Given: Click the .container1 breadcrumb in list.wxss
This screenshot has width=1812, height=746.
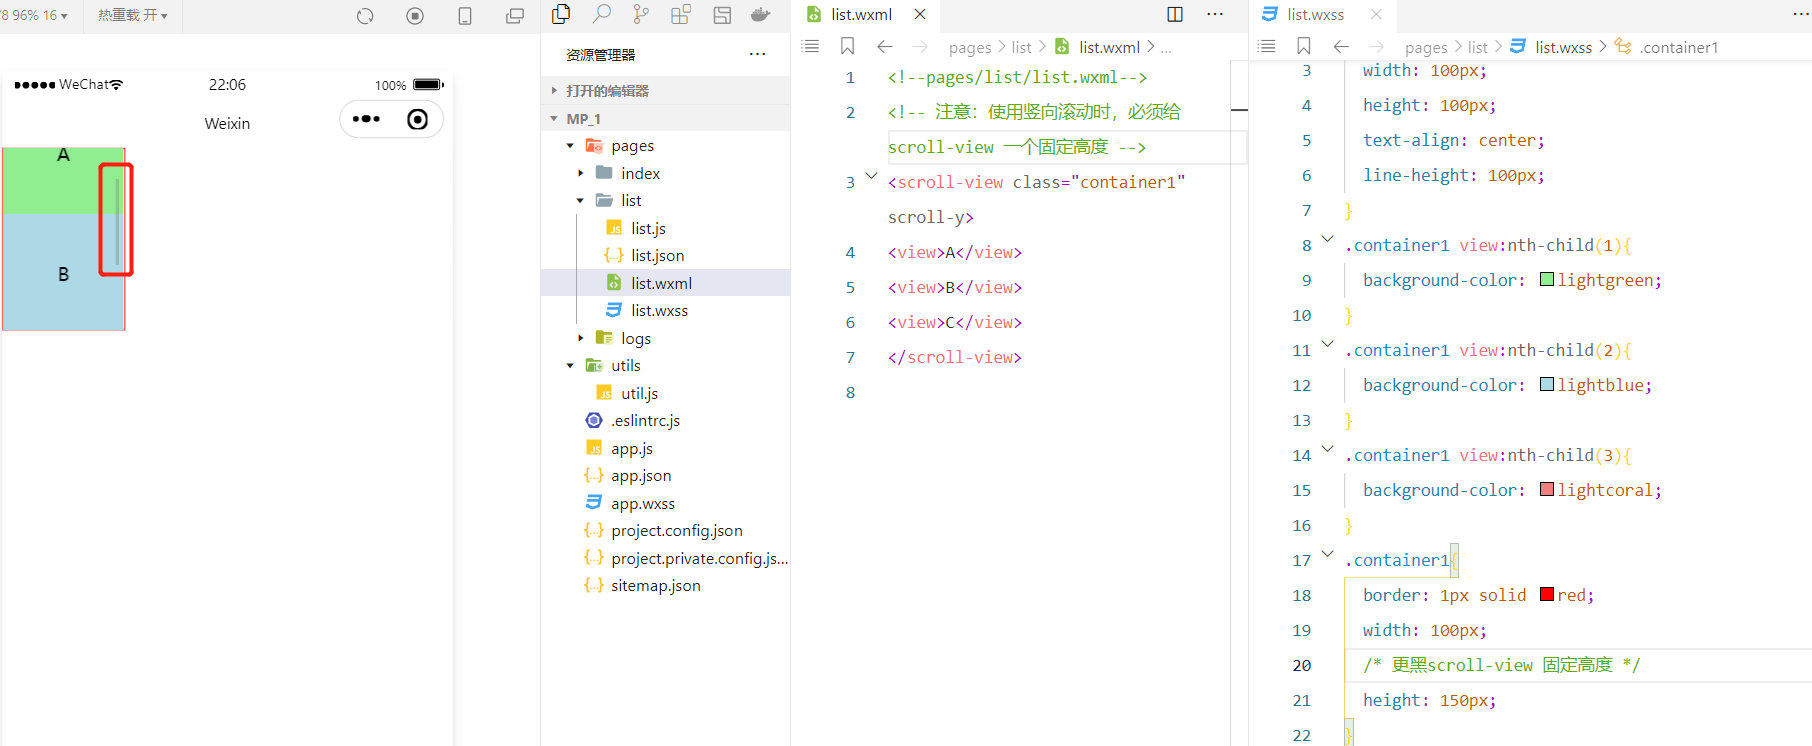Looking at the screenshot, I should coord(1678,47).
